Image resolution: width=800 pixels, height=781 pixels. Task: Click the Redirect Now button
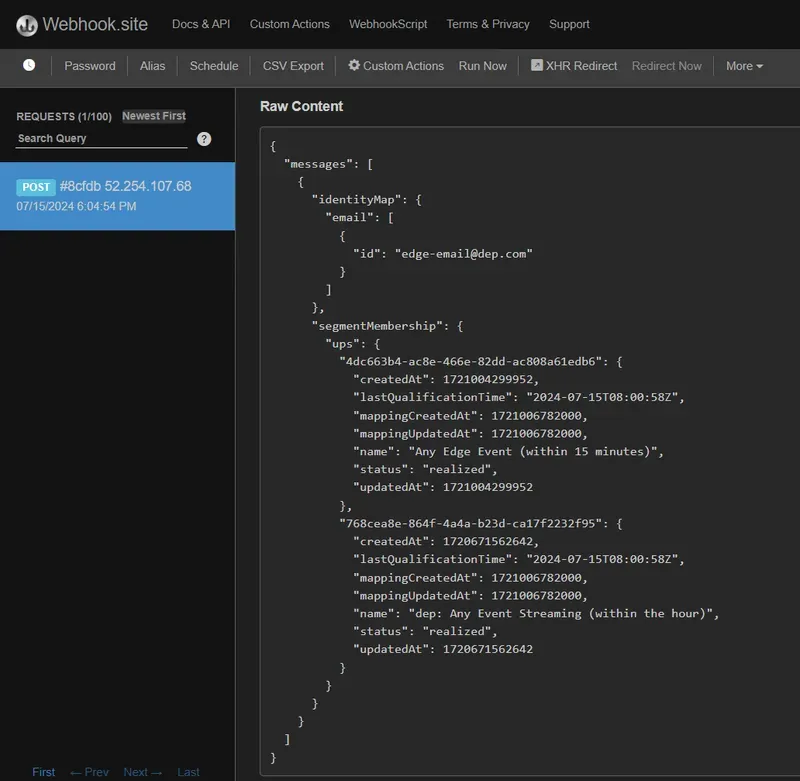666,66
